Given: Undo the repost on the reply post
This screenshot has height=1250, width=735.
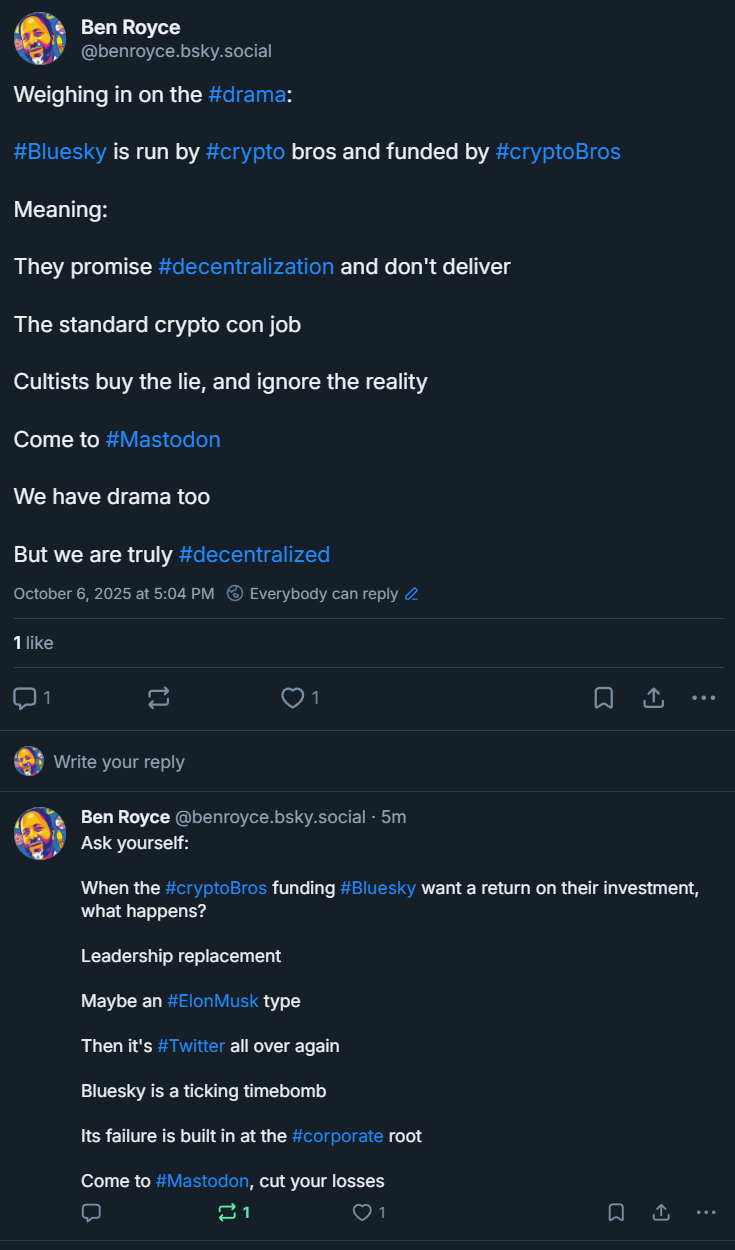Looking at the screenshot, I should tap(228, 1212).
